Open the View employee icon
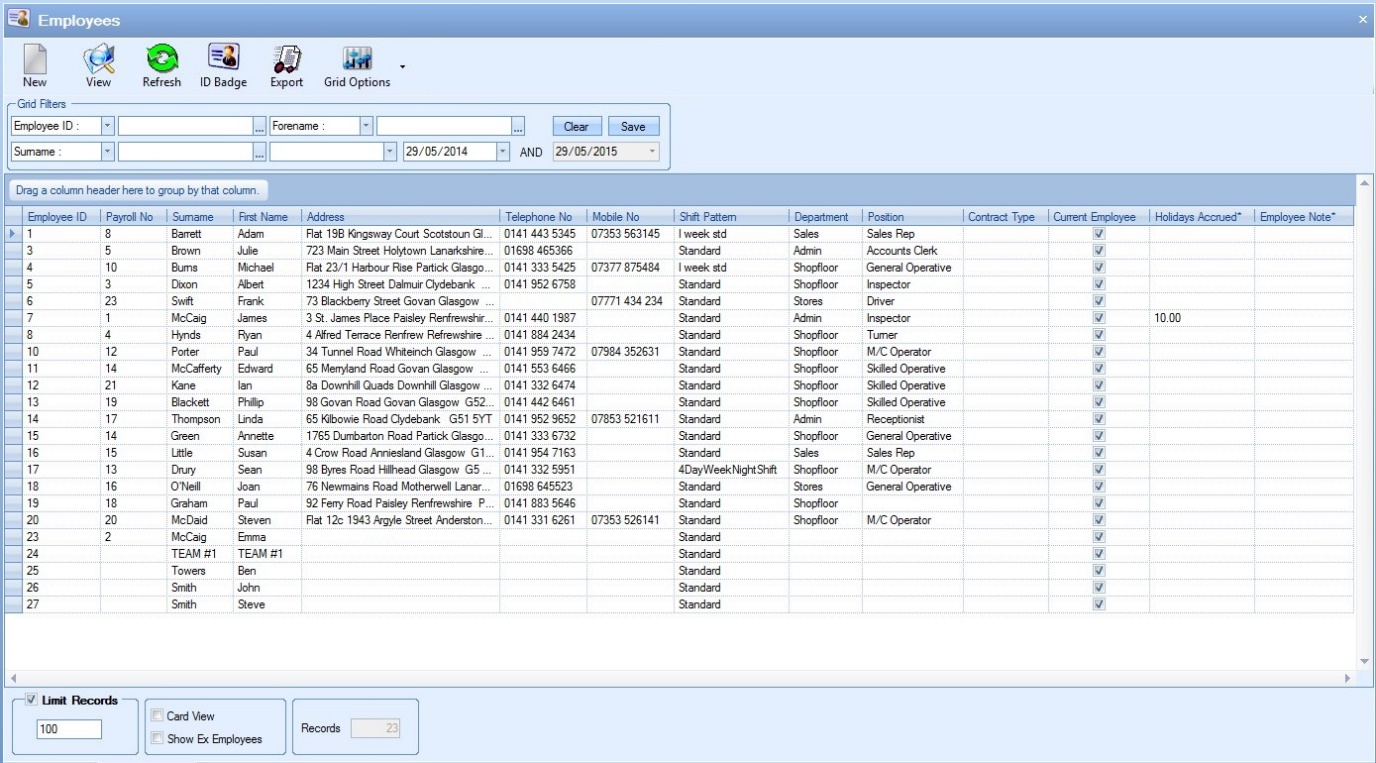Screen dimensions: 1376x763 tap(98, 60)
